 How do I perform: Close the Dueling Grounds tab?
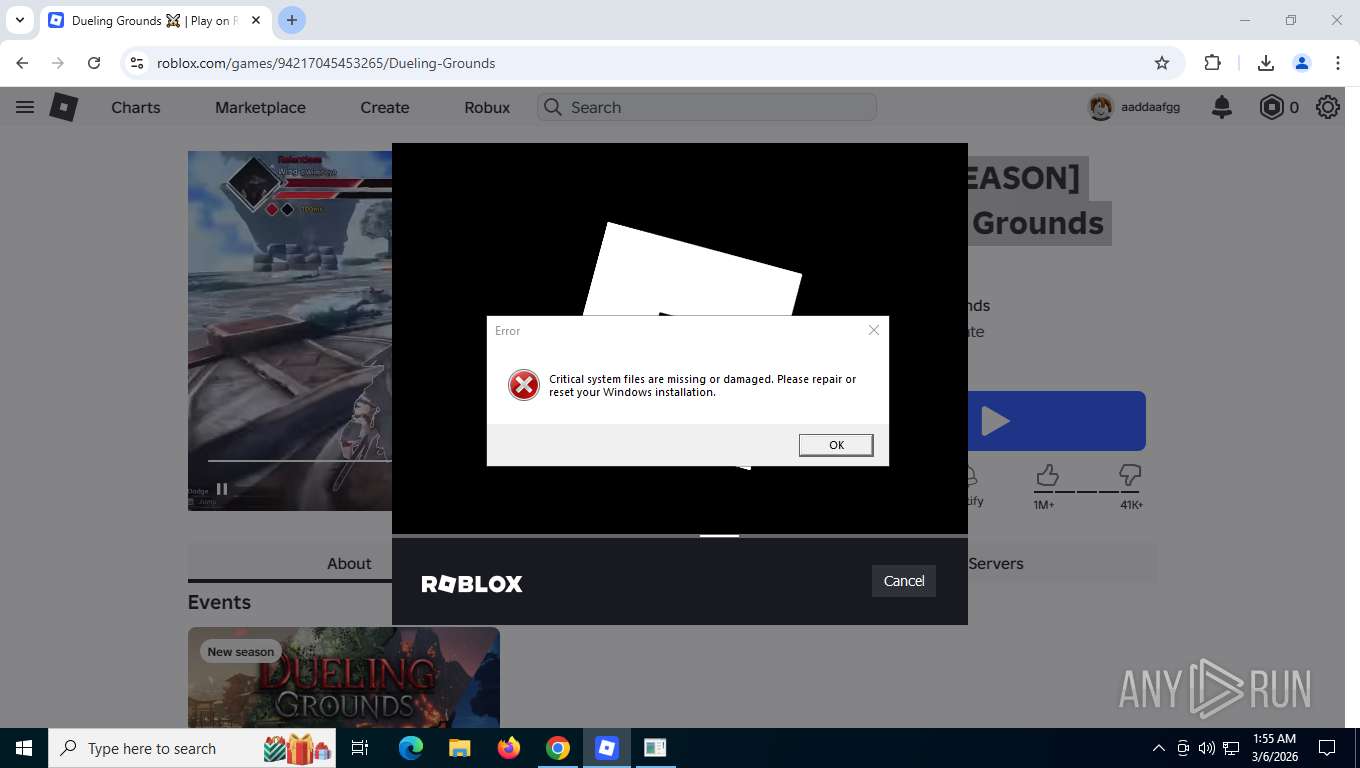point(256,20)
